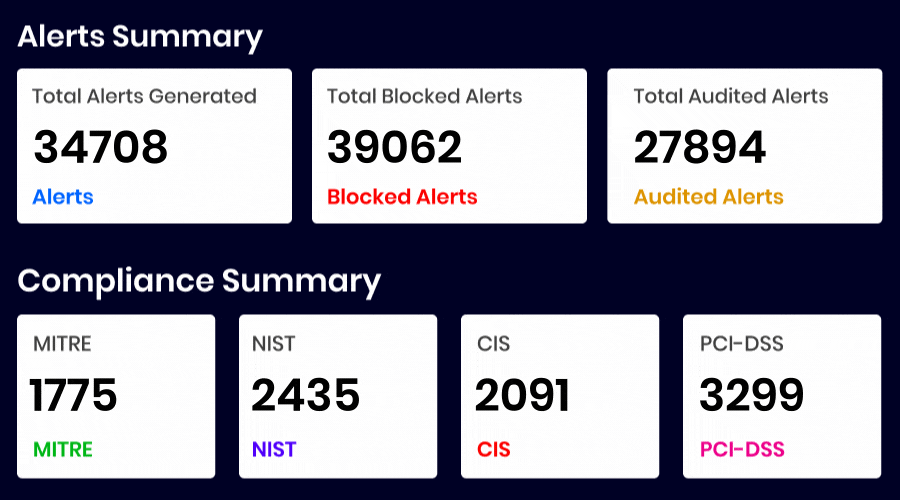Open the Total Blocked Alerts card
Image resolution: width=900 pixels, height=500 pixels.
449,146
